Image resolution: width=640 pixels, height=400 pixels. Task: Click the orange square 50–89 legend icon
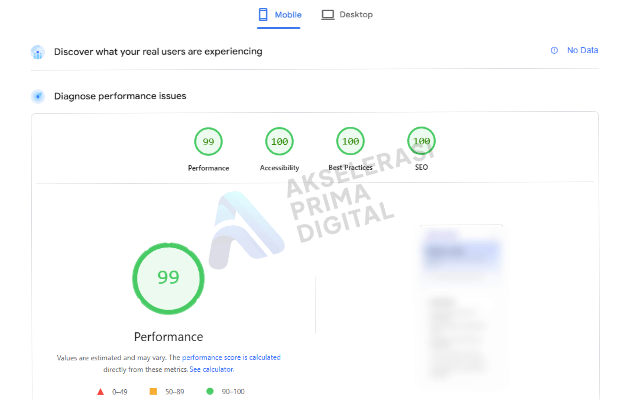click(x=153, y=391)
